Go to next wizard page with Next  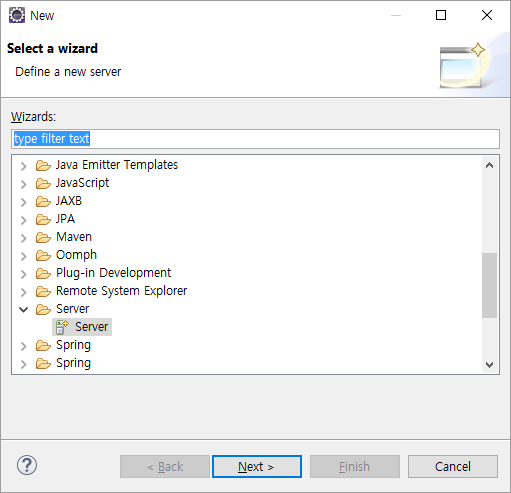[x=257, y=466]
